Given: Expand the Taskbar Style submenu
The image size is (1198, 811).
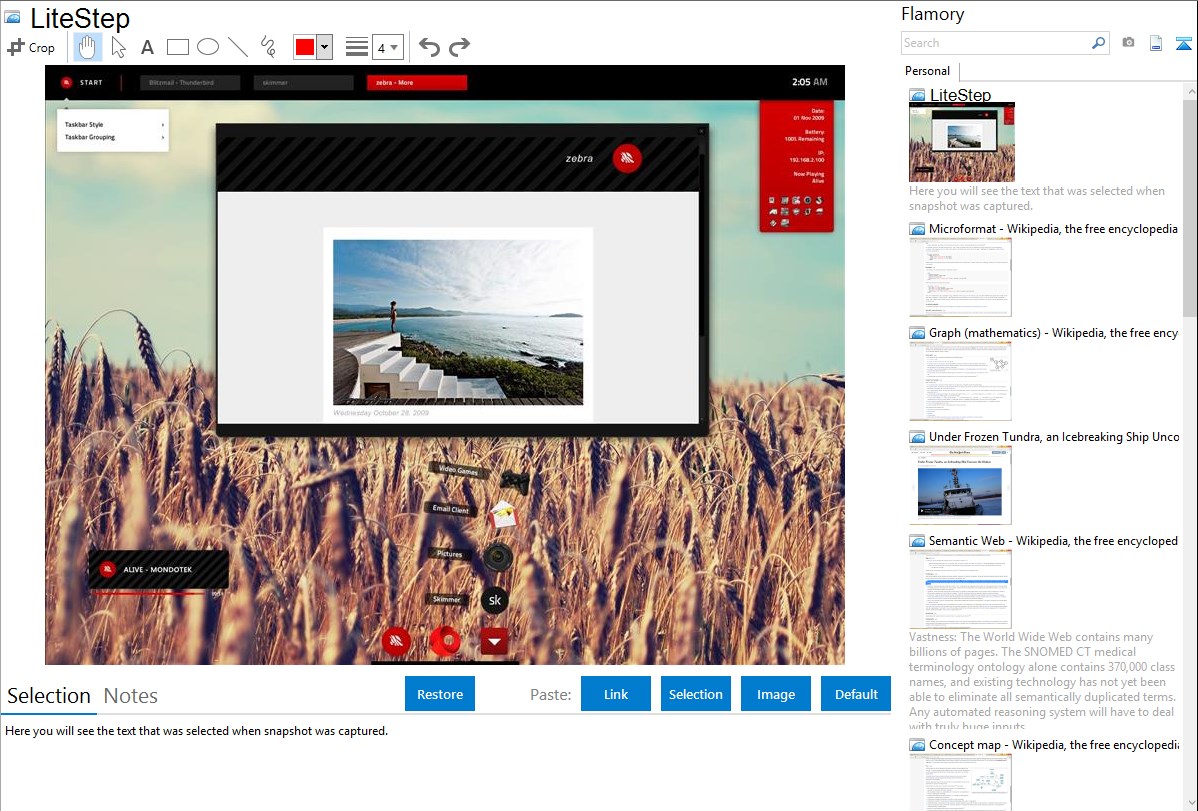Looking at the screenshot, I should pos(113,124).
